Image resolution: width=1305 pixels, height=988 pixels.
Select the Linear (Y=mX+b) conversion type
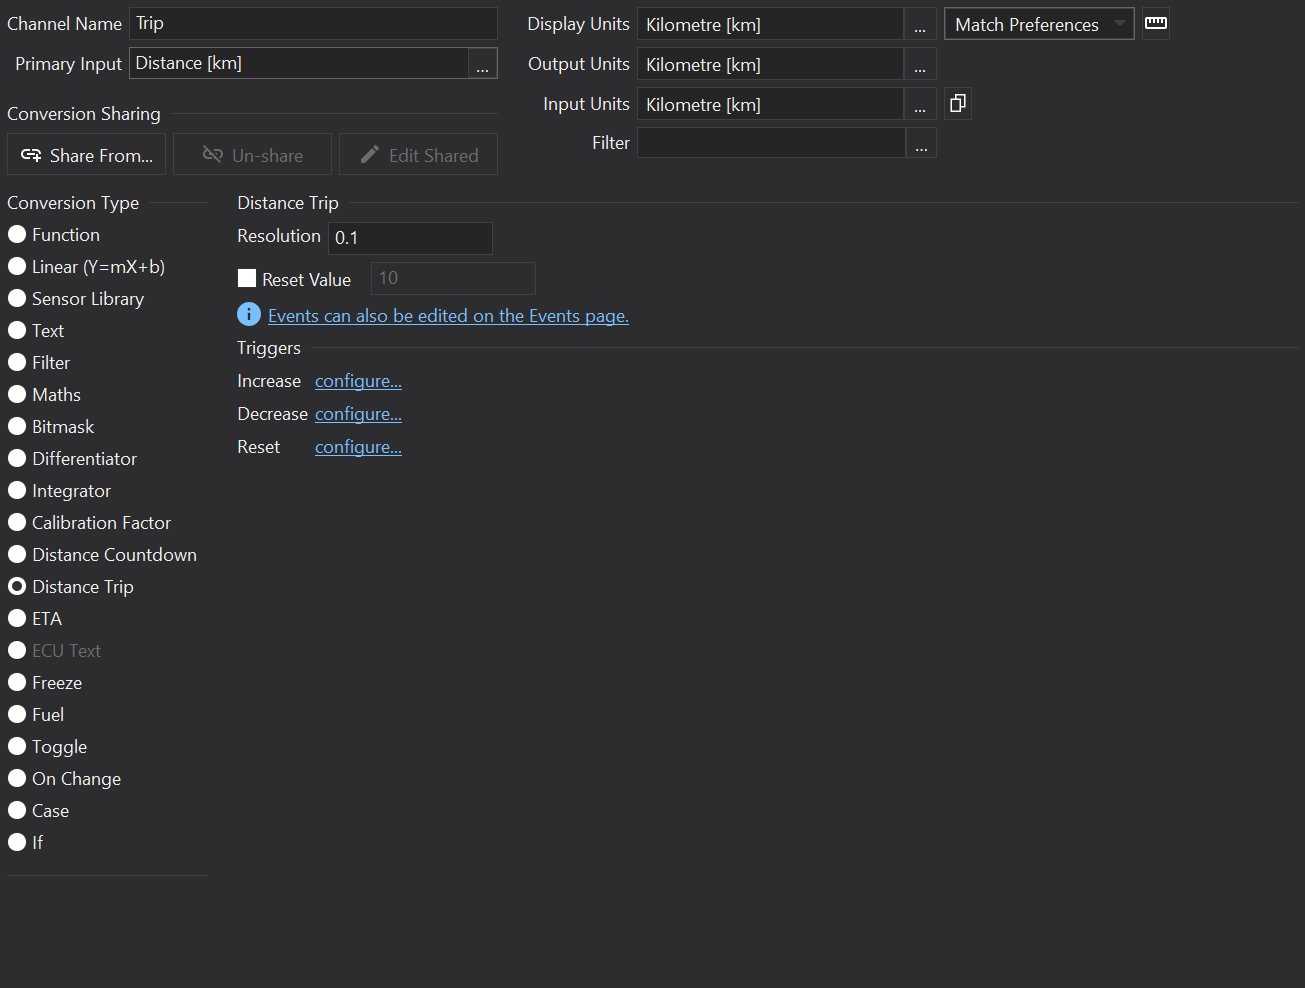[17, 267]
